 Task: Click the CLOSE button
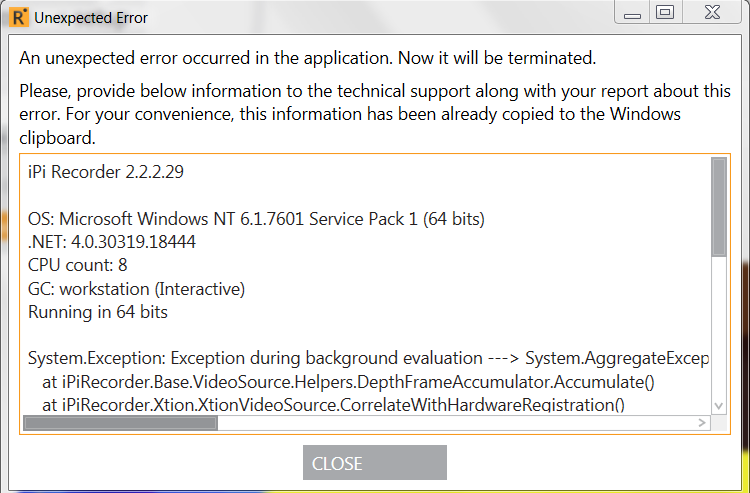tap(375, 462)
